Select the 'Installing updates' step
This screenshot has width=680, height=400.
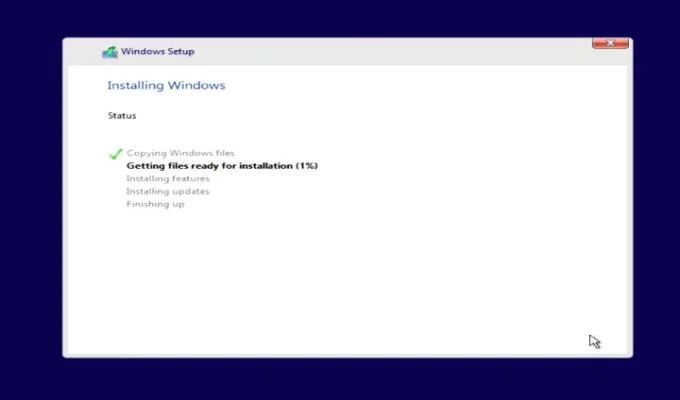point(168,191)
